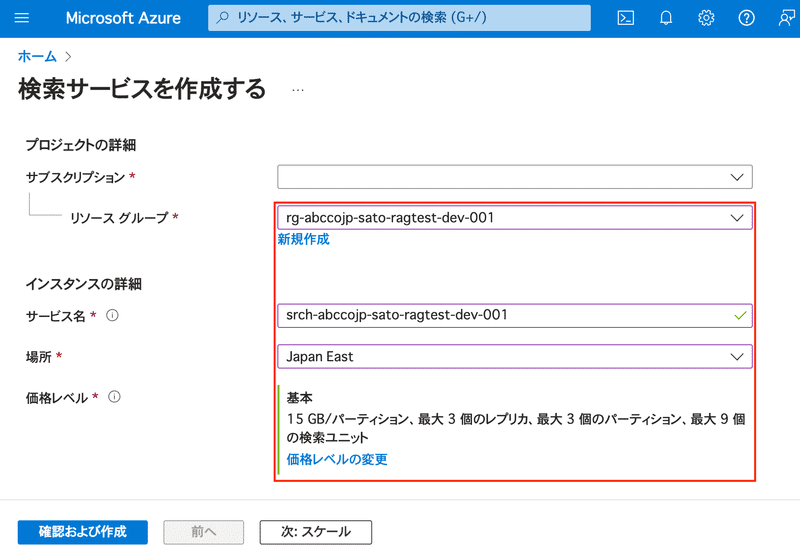Show info for 価格レベル field
This screenshot has width=800, height=559.
click(114, 397)
